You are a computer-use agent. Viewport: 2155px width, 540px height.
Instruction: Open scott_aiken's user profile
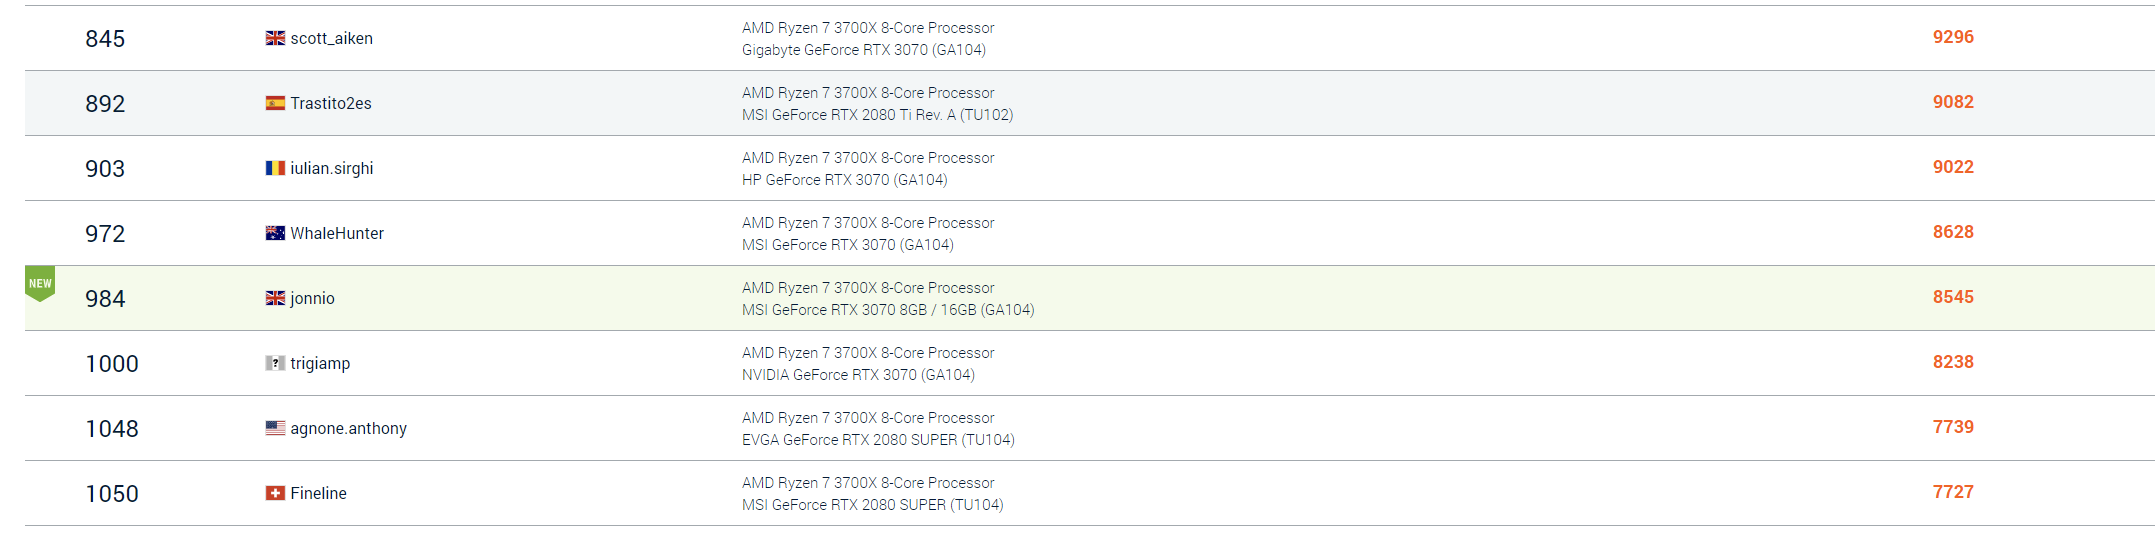coord(331,38)
